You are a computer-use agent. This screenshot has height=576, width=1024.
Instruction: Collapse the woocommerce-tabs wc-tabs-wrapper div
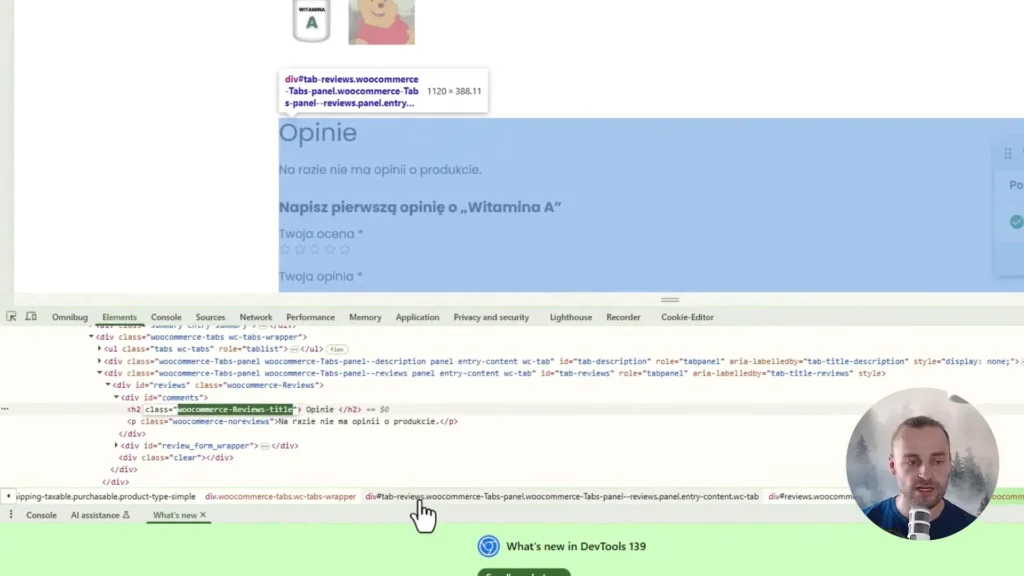pos(91,337)
